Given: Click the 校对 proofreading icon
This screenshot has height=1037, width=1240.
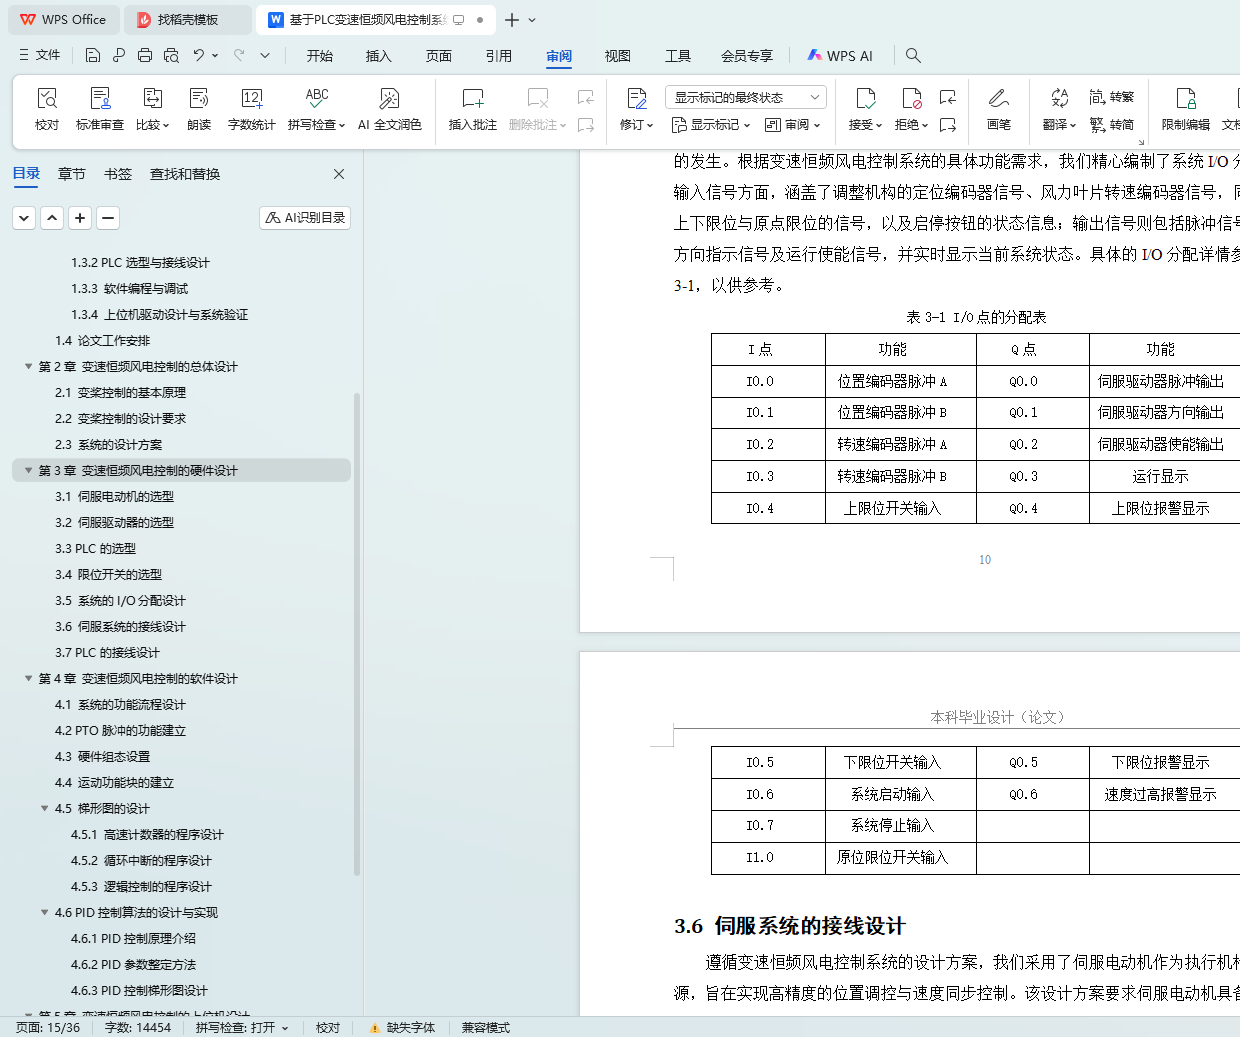Looking at the screenshot, I should click(x=47, y=98).
